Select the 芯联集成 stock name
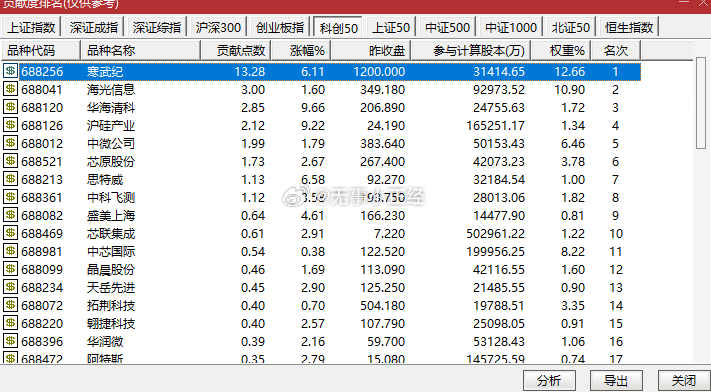 pyautogui.click(x=111, y=233)
